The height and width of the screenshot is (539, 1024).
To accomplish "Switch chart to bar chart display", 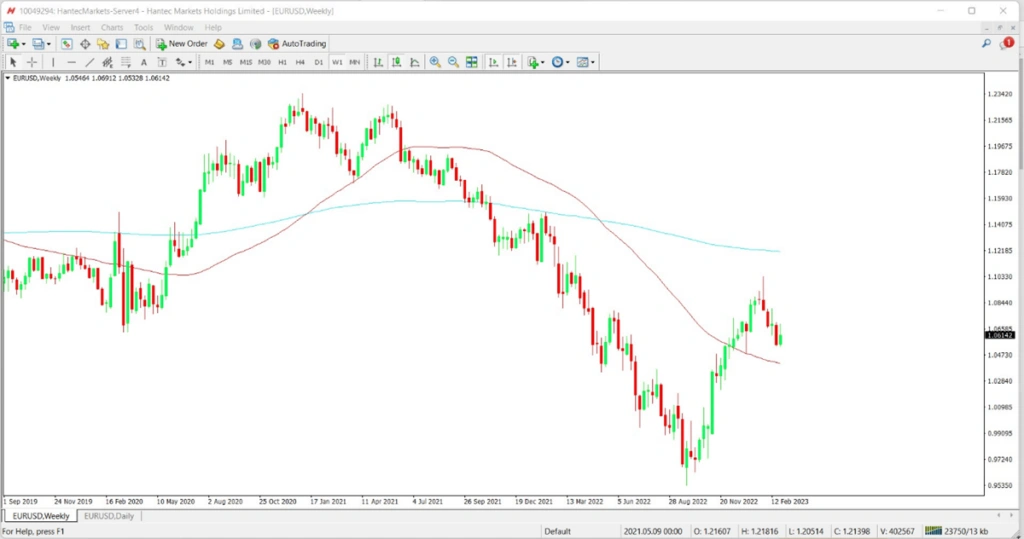I will tap(379, 62).
